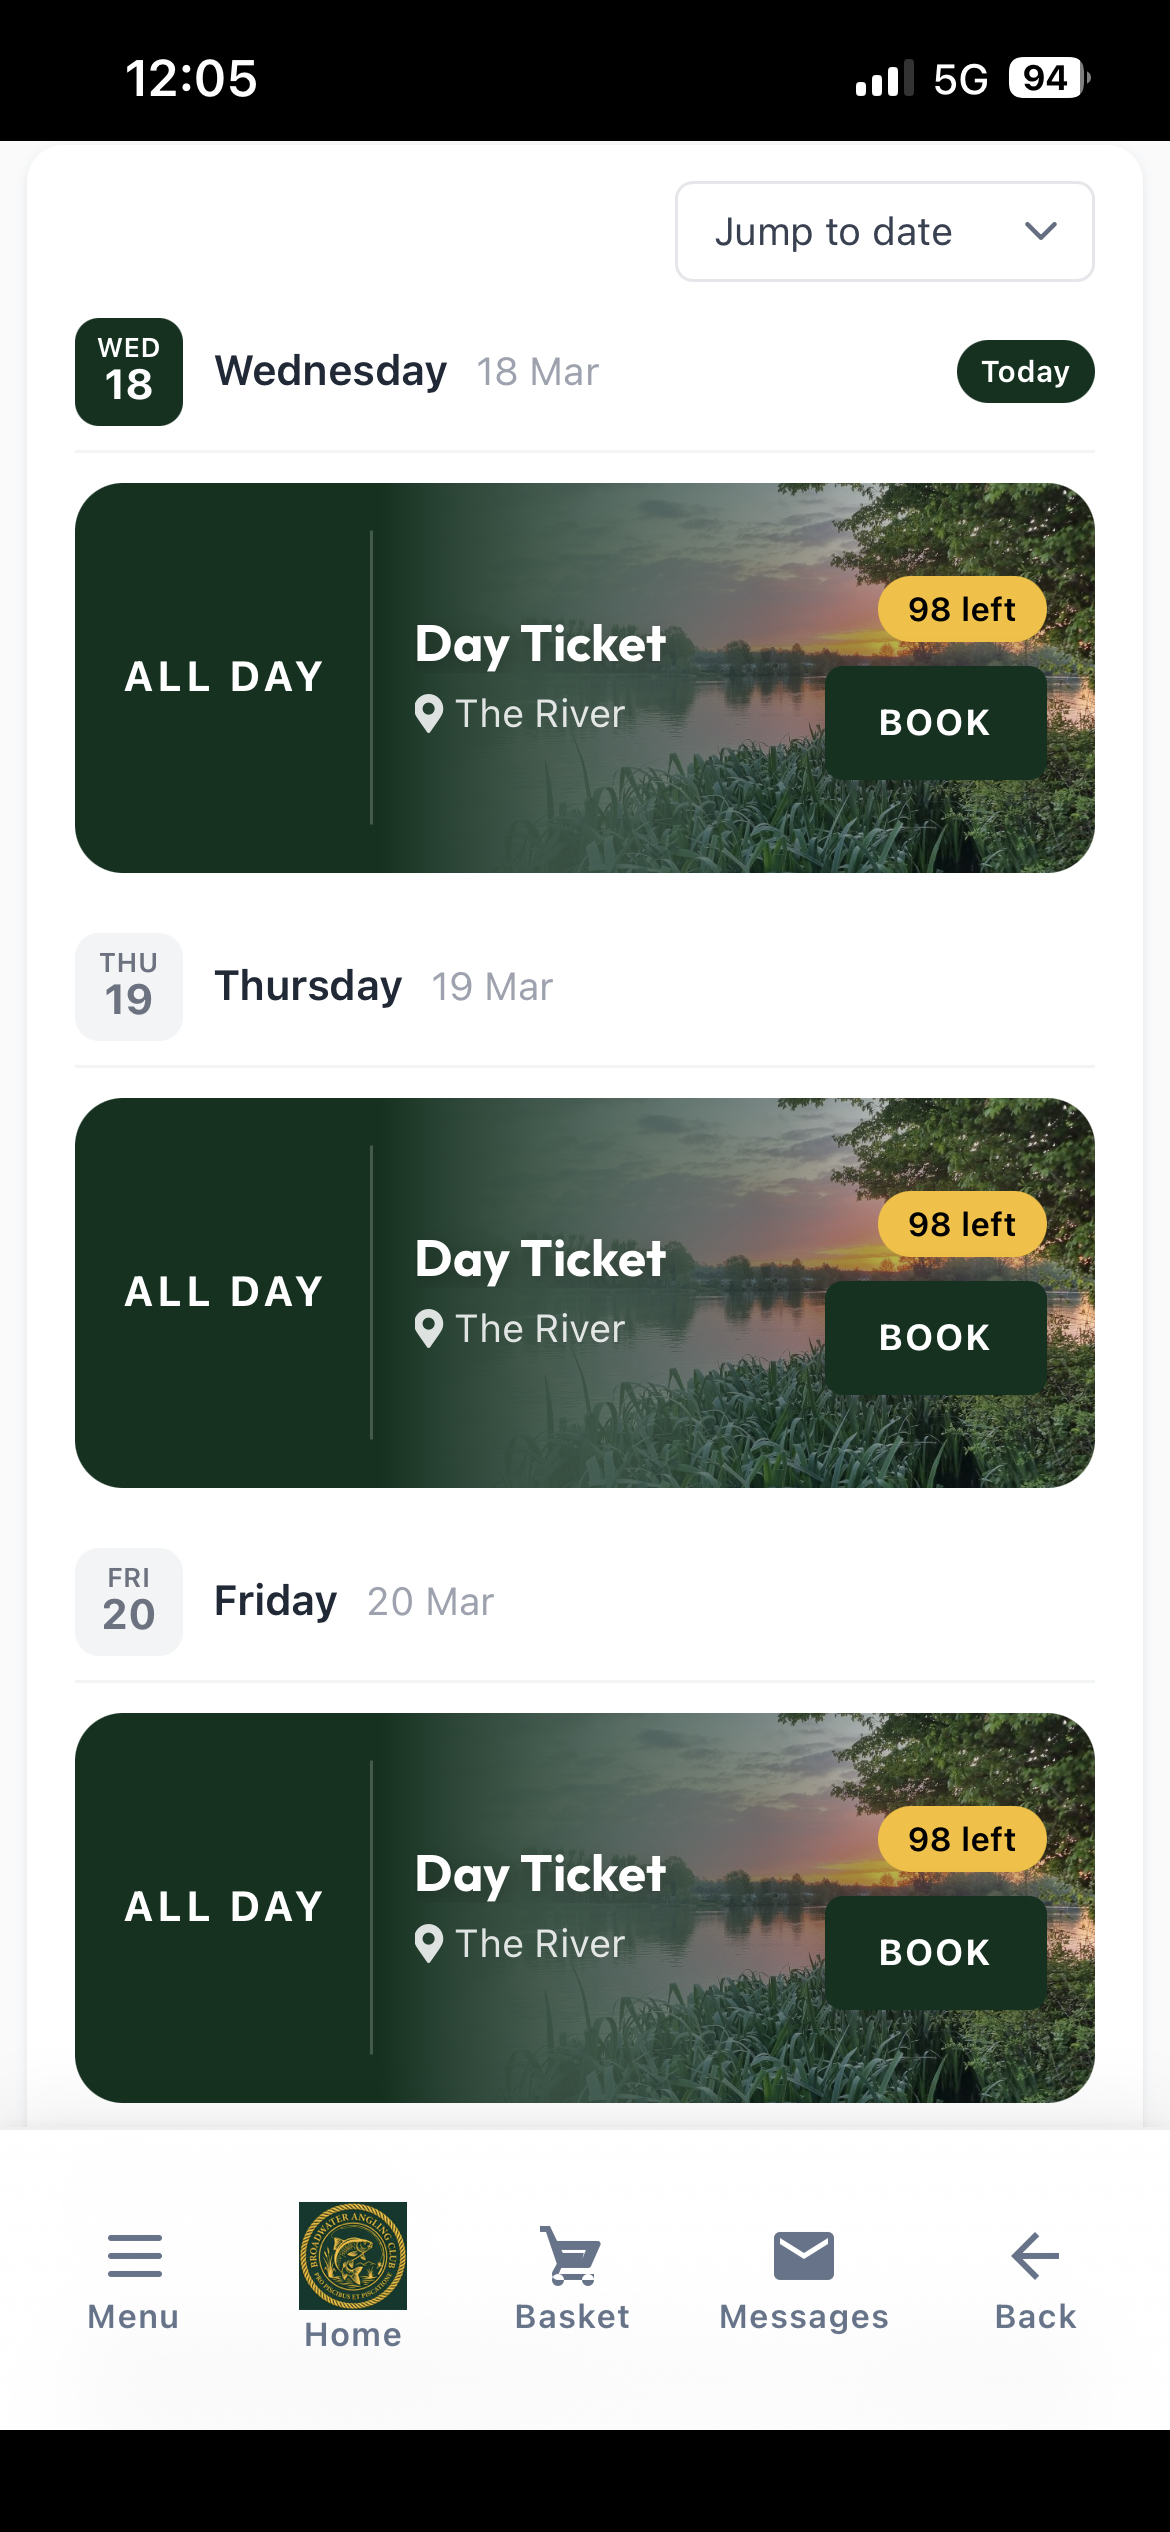The image size is (1170, 2532).
Task: Book Thursday's Day Ticket
Action: point(935,1338)
